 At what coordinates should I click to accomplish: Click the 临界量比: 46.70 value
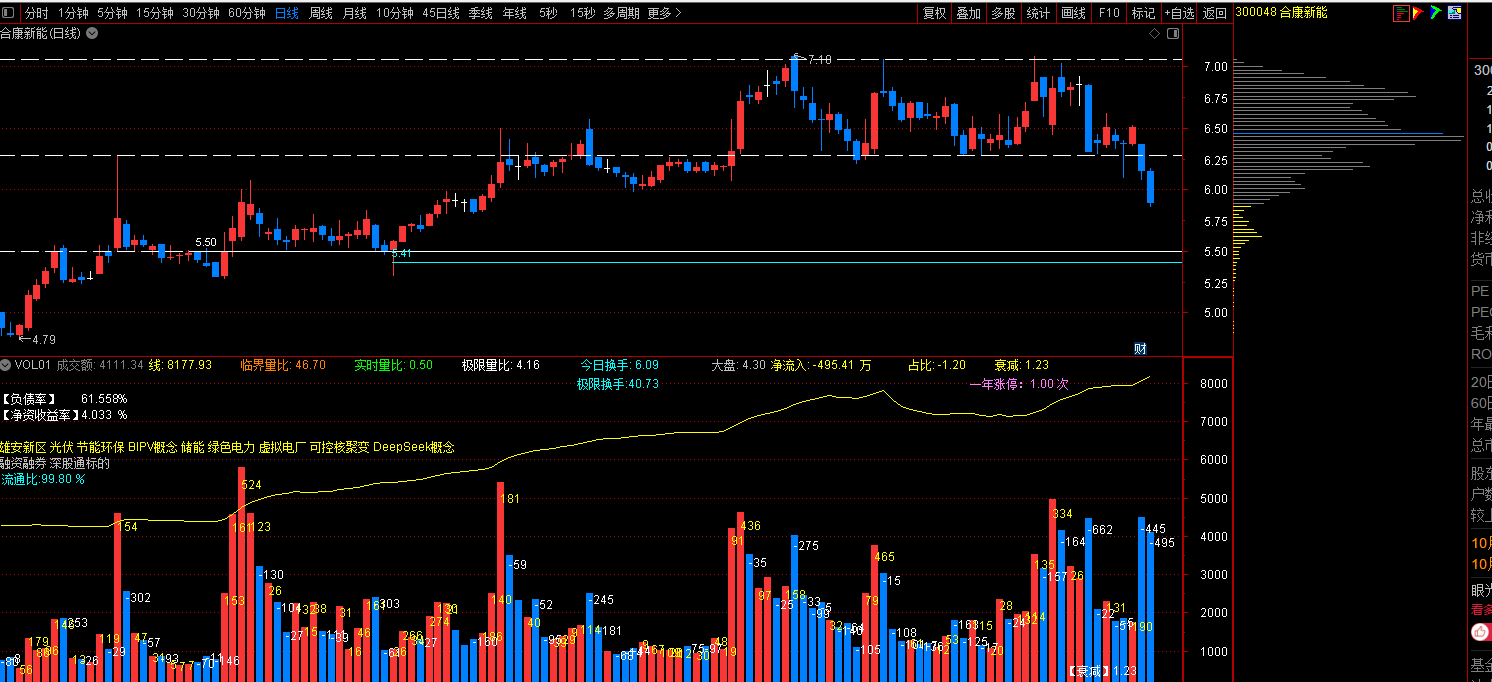click(283, 365)
